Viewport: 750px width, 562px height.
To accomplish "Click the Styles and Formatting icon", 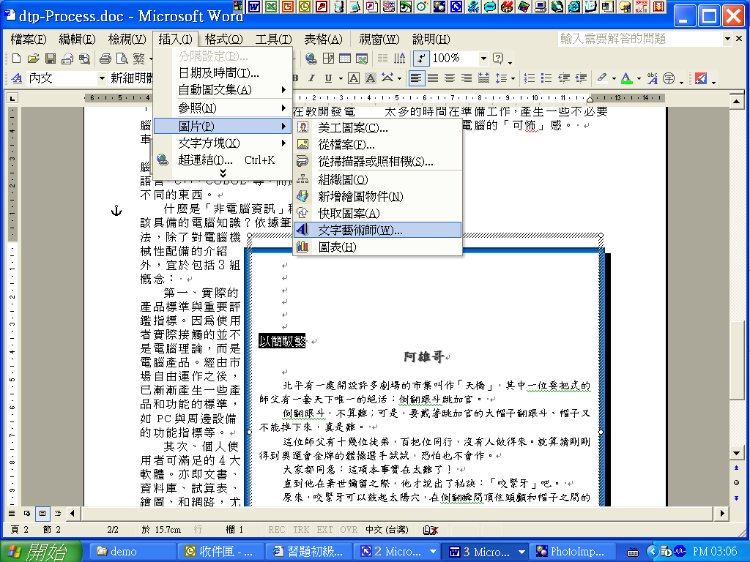I will 16,78.
